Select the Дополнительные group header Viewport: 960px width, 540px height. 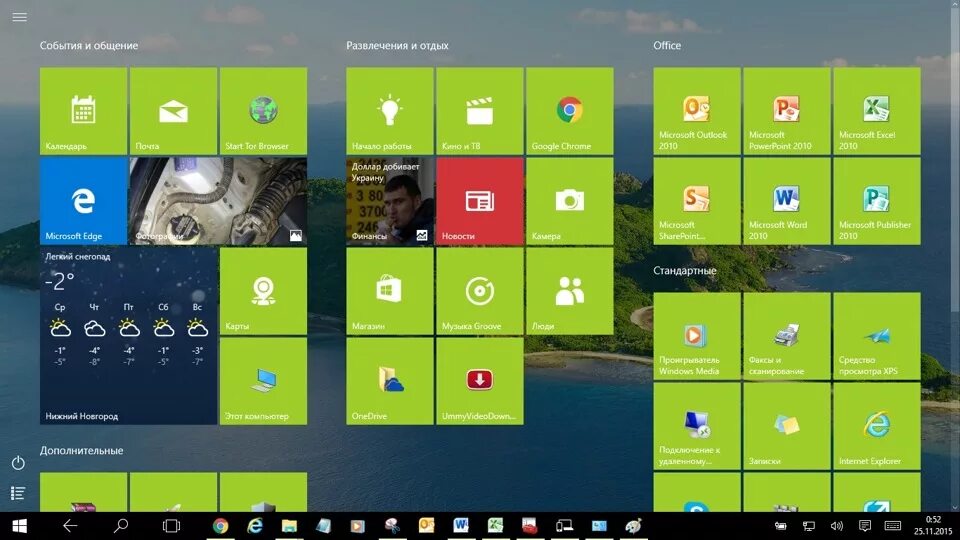[x=81, y=451]
